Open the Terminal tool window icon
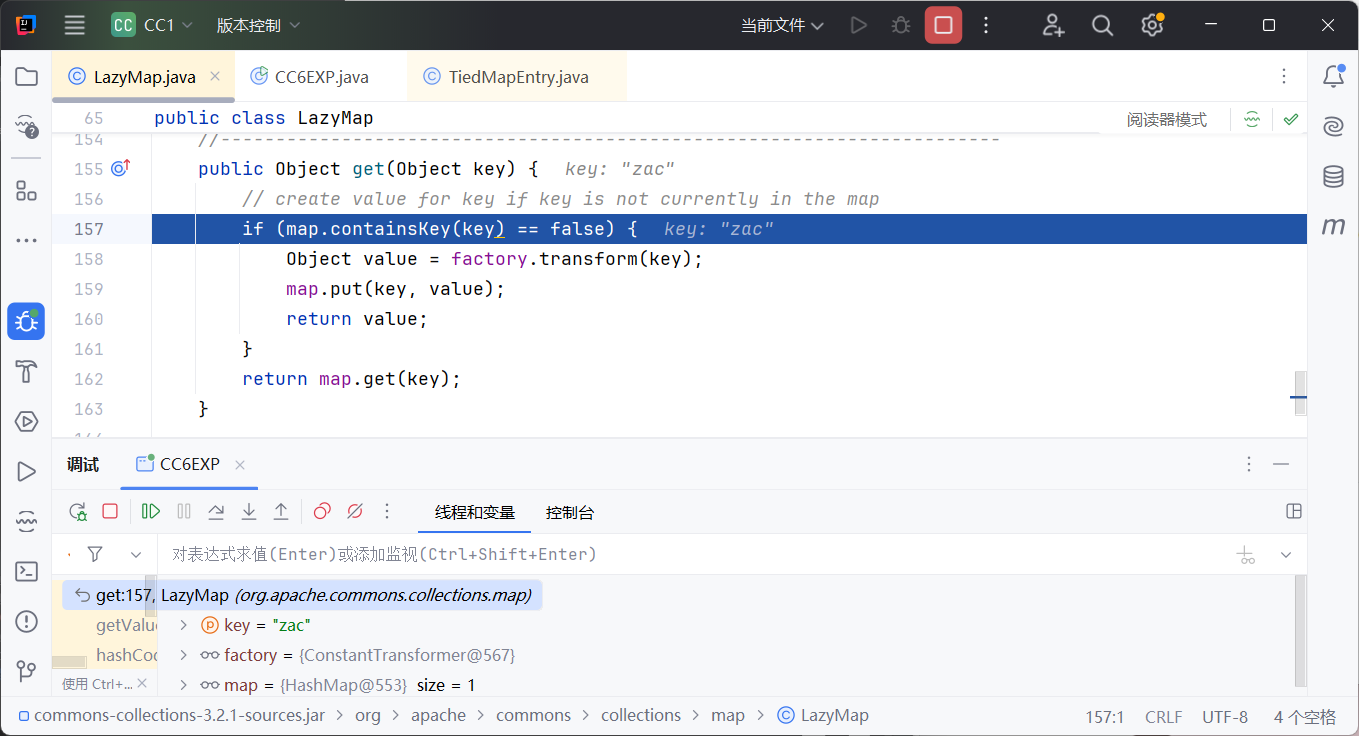1359x736 pixels. [x=27, y=572]
